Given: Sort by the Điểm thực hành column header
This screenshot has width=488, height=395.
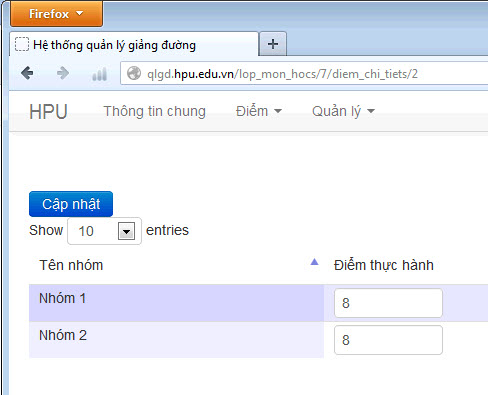Looking at the screenshot, I should [384, 265].
